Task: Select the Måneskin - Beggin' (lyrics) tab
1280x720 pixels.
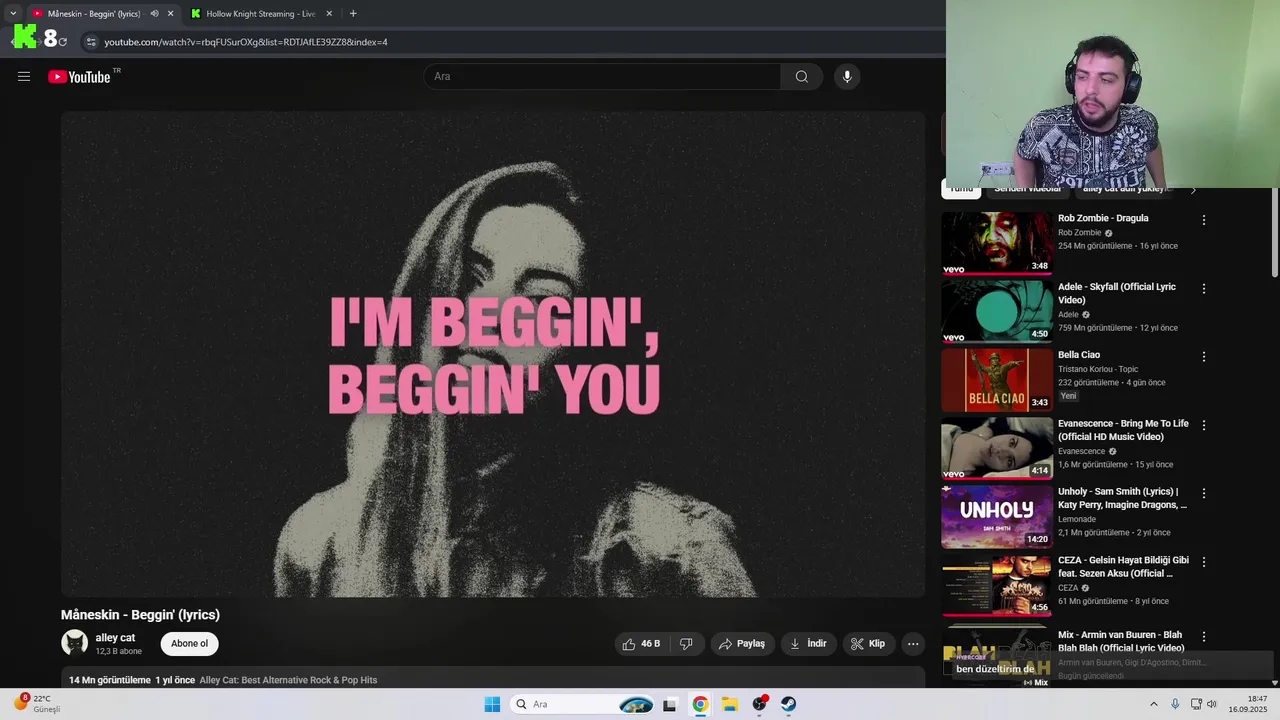Action: coord(94,14)
